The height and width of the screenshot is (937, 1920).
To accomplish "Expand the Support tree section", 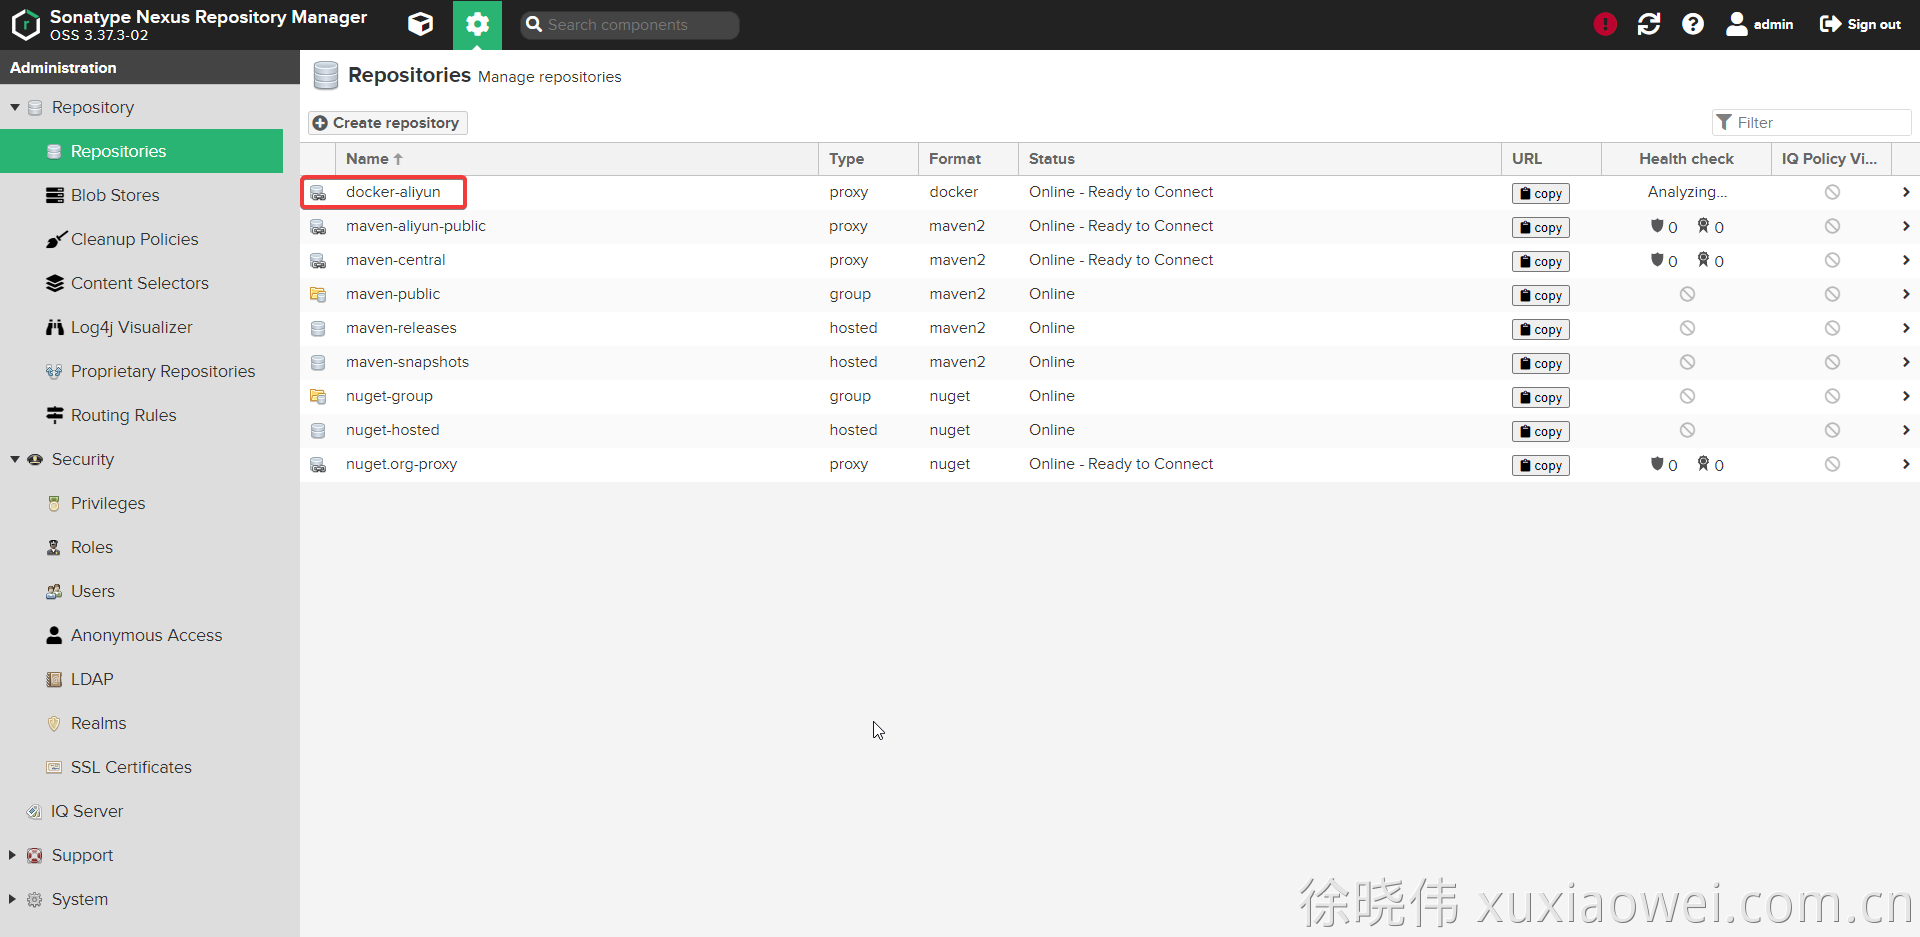I will pyautogui.click(x=12, y=855).
